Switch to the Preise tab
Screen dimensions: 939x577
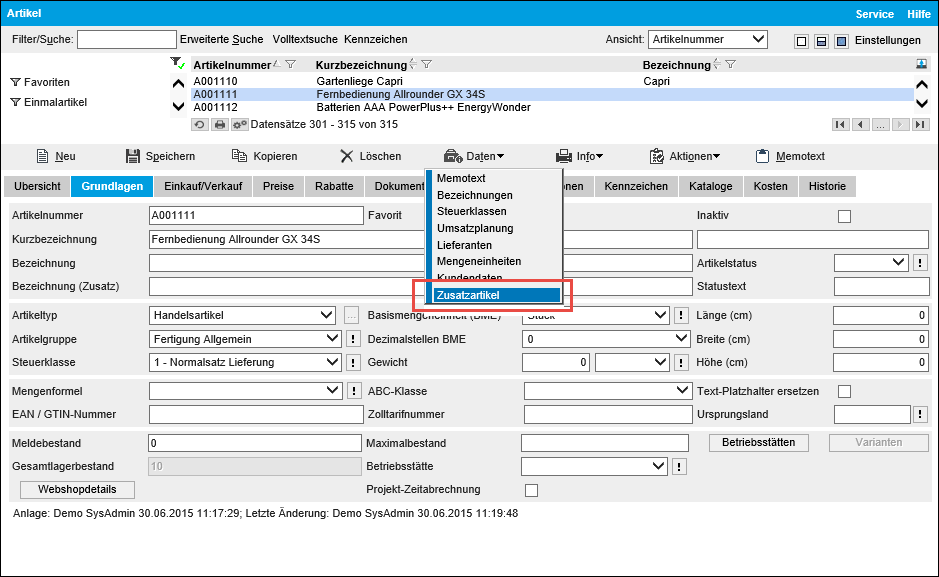pos(278,186)
